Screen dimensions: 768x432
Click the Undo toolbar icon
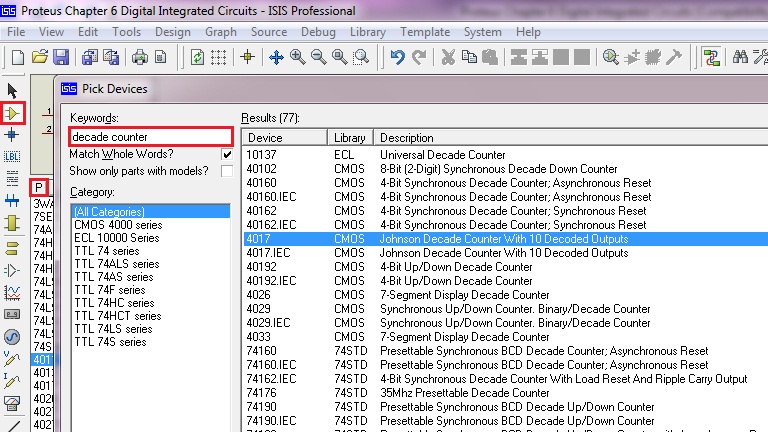(398, 57)
